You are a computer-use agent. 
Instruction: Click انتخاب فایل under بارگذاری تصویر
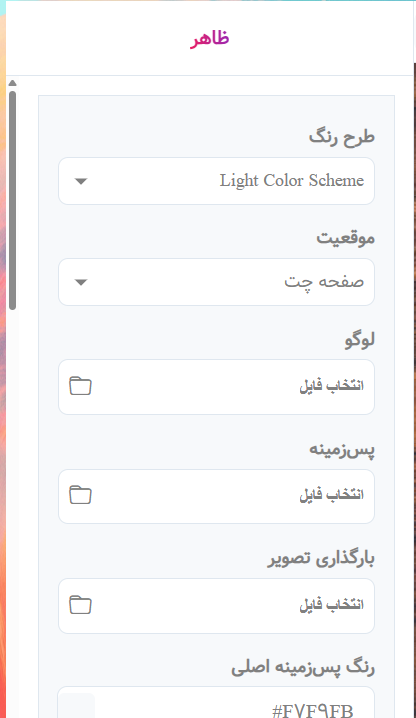click(332, 604)
